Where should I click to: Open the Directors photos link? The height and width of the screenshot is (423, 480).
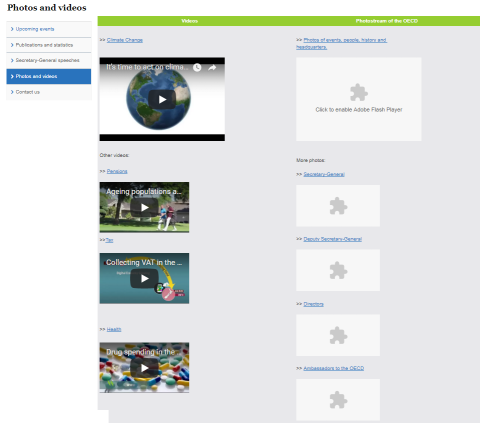click(313, 304)
